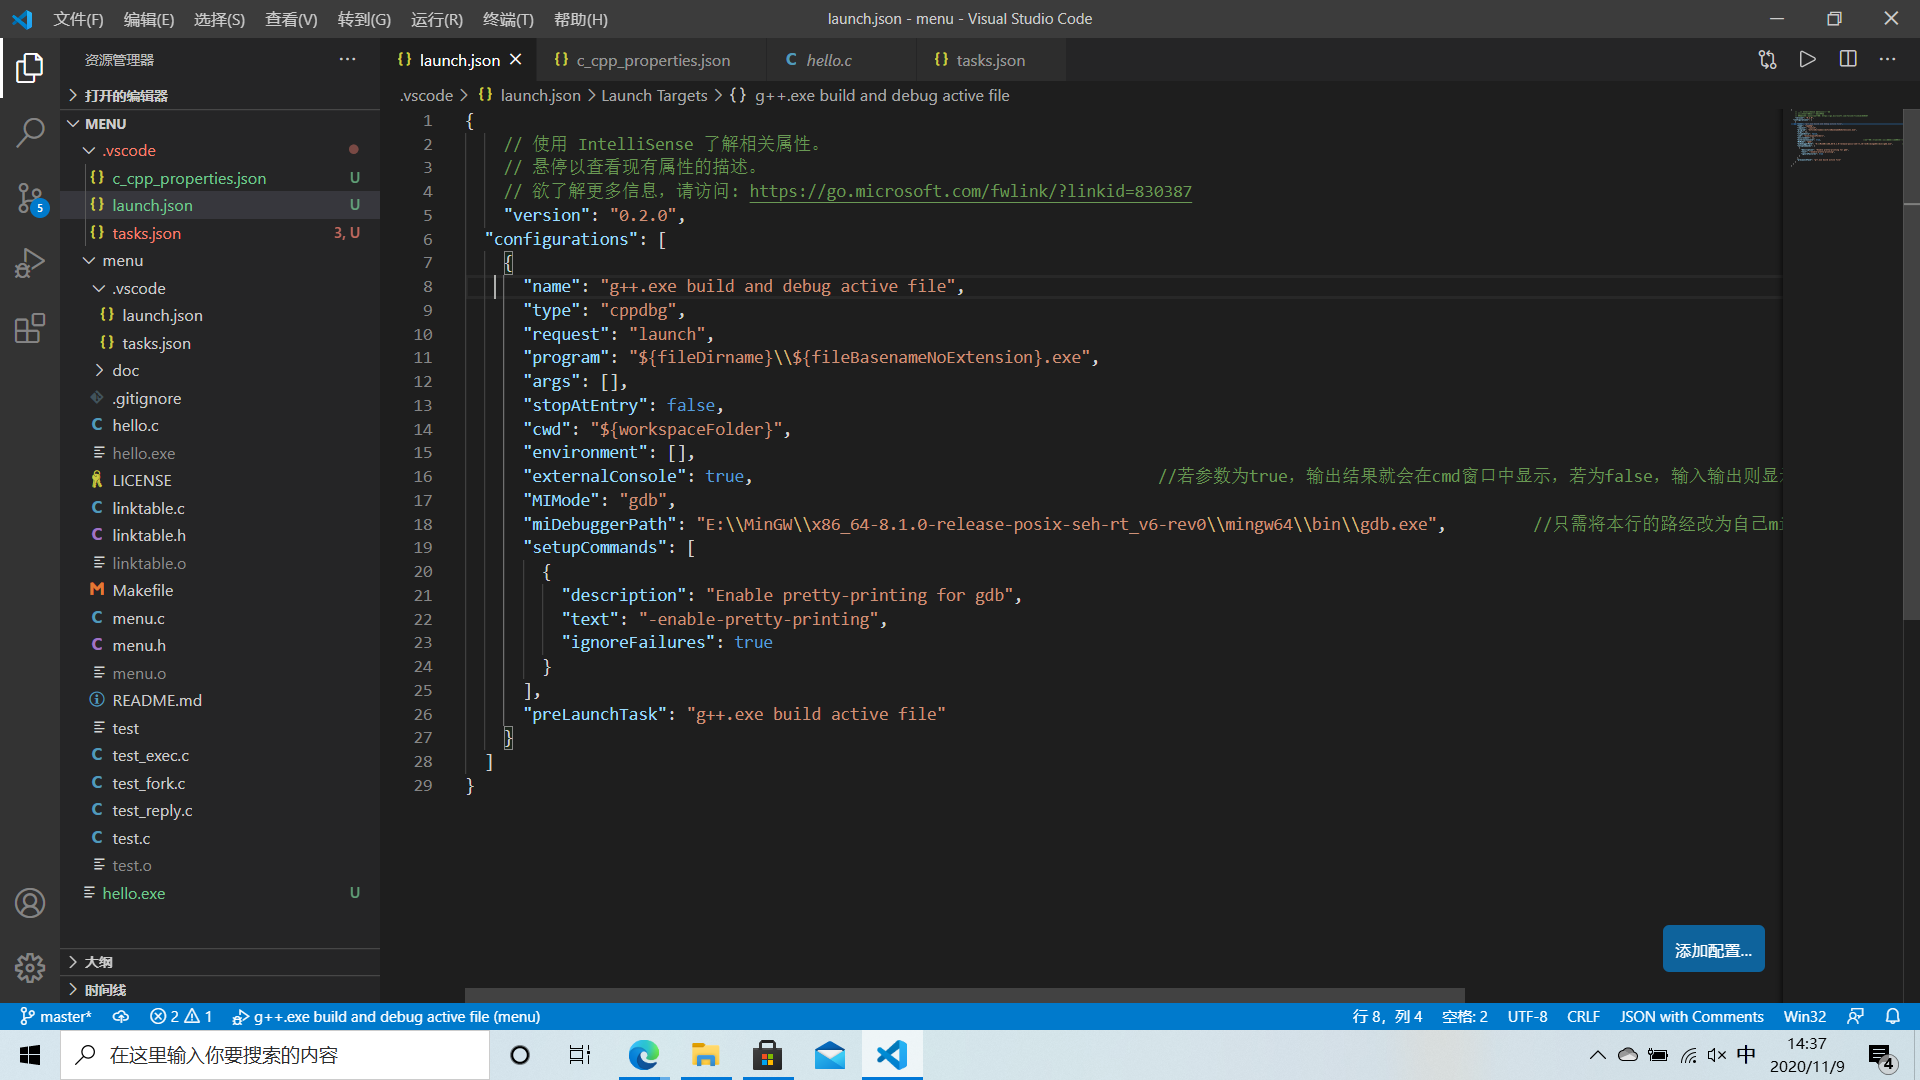This screenshot has width=1920, height=1080.
Task: Expand the outline section in the sidebar
Action: (x=98, y=962)
